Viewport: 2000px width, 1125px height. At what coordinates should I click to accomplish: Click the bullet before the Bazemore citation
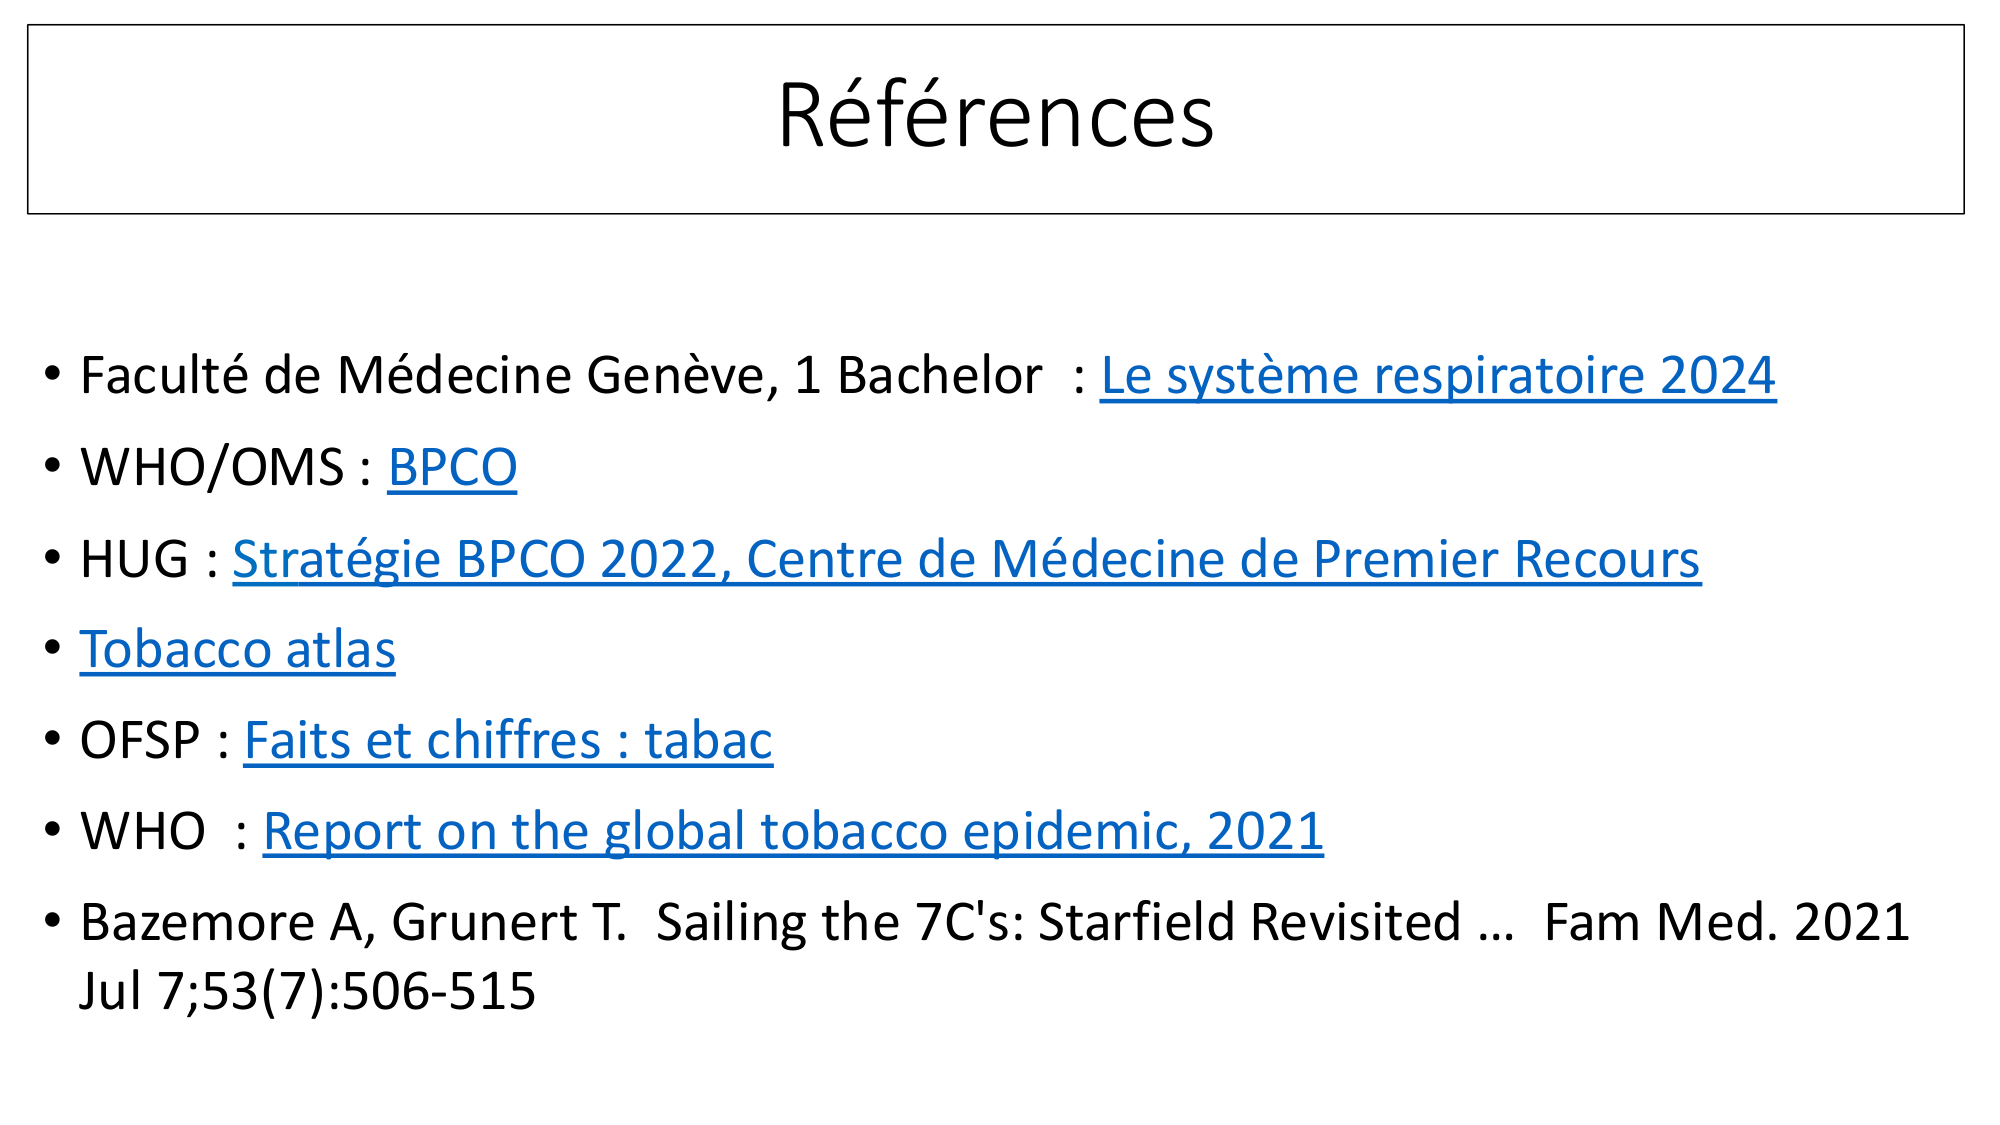[53, 921]
